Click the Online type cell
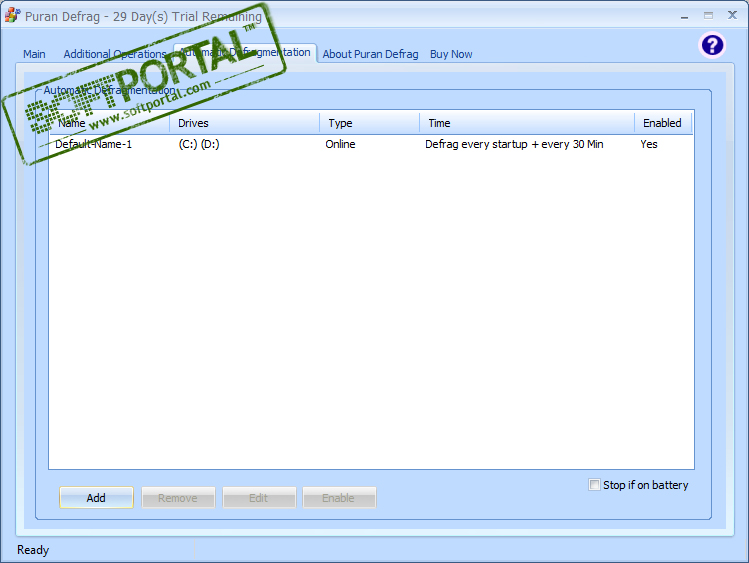 (x=340, y=144)
